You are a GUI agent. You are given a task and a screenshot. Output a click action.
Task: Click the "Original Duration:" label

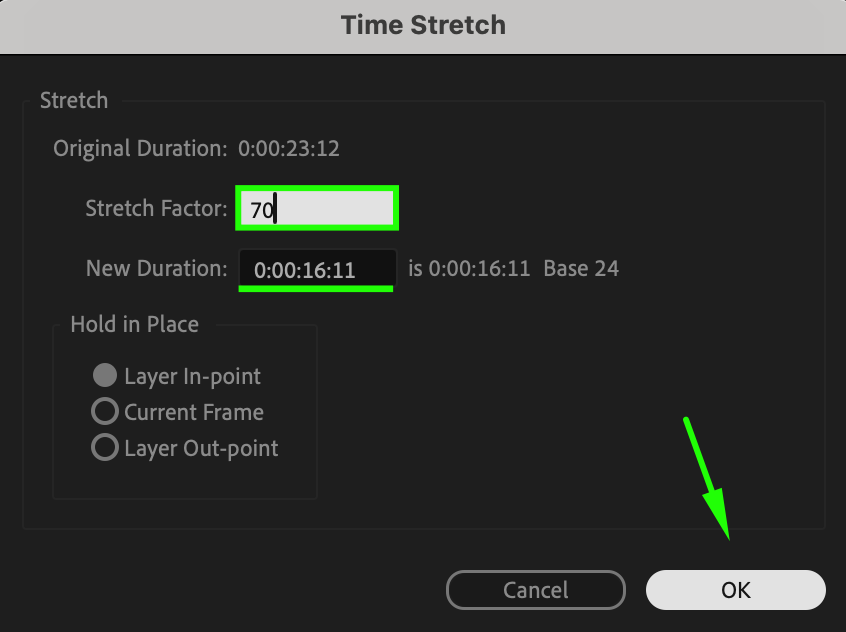tap(140, 149)
